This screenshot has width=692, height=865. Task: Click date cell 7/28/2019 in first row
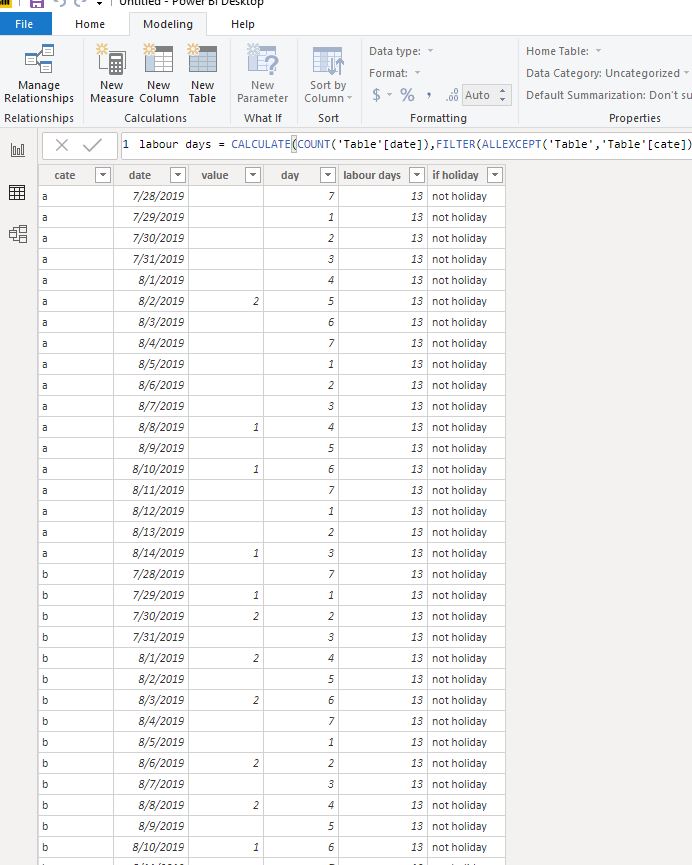pos(151,196)
